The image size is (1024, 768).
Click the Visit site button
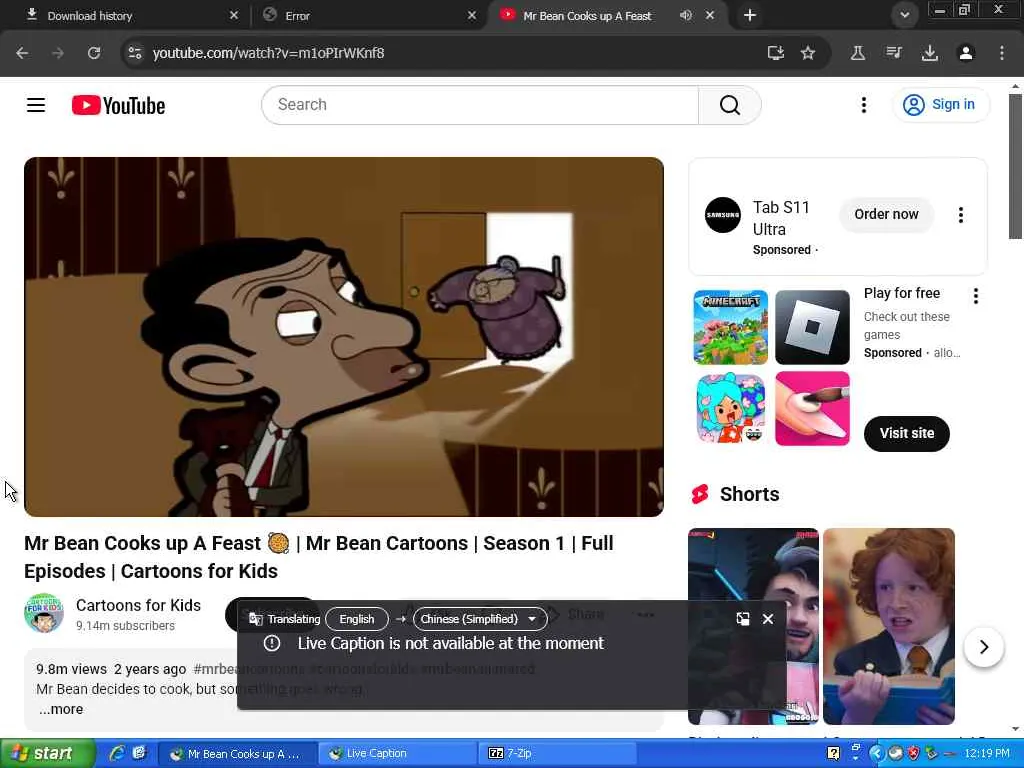tap(906, 434)
